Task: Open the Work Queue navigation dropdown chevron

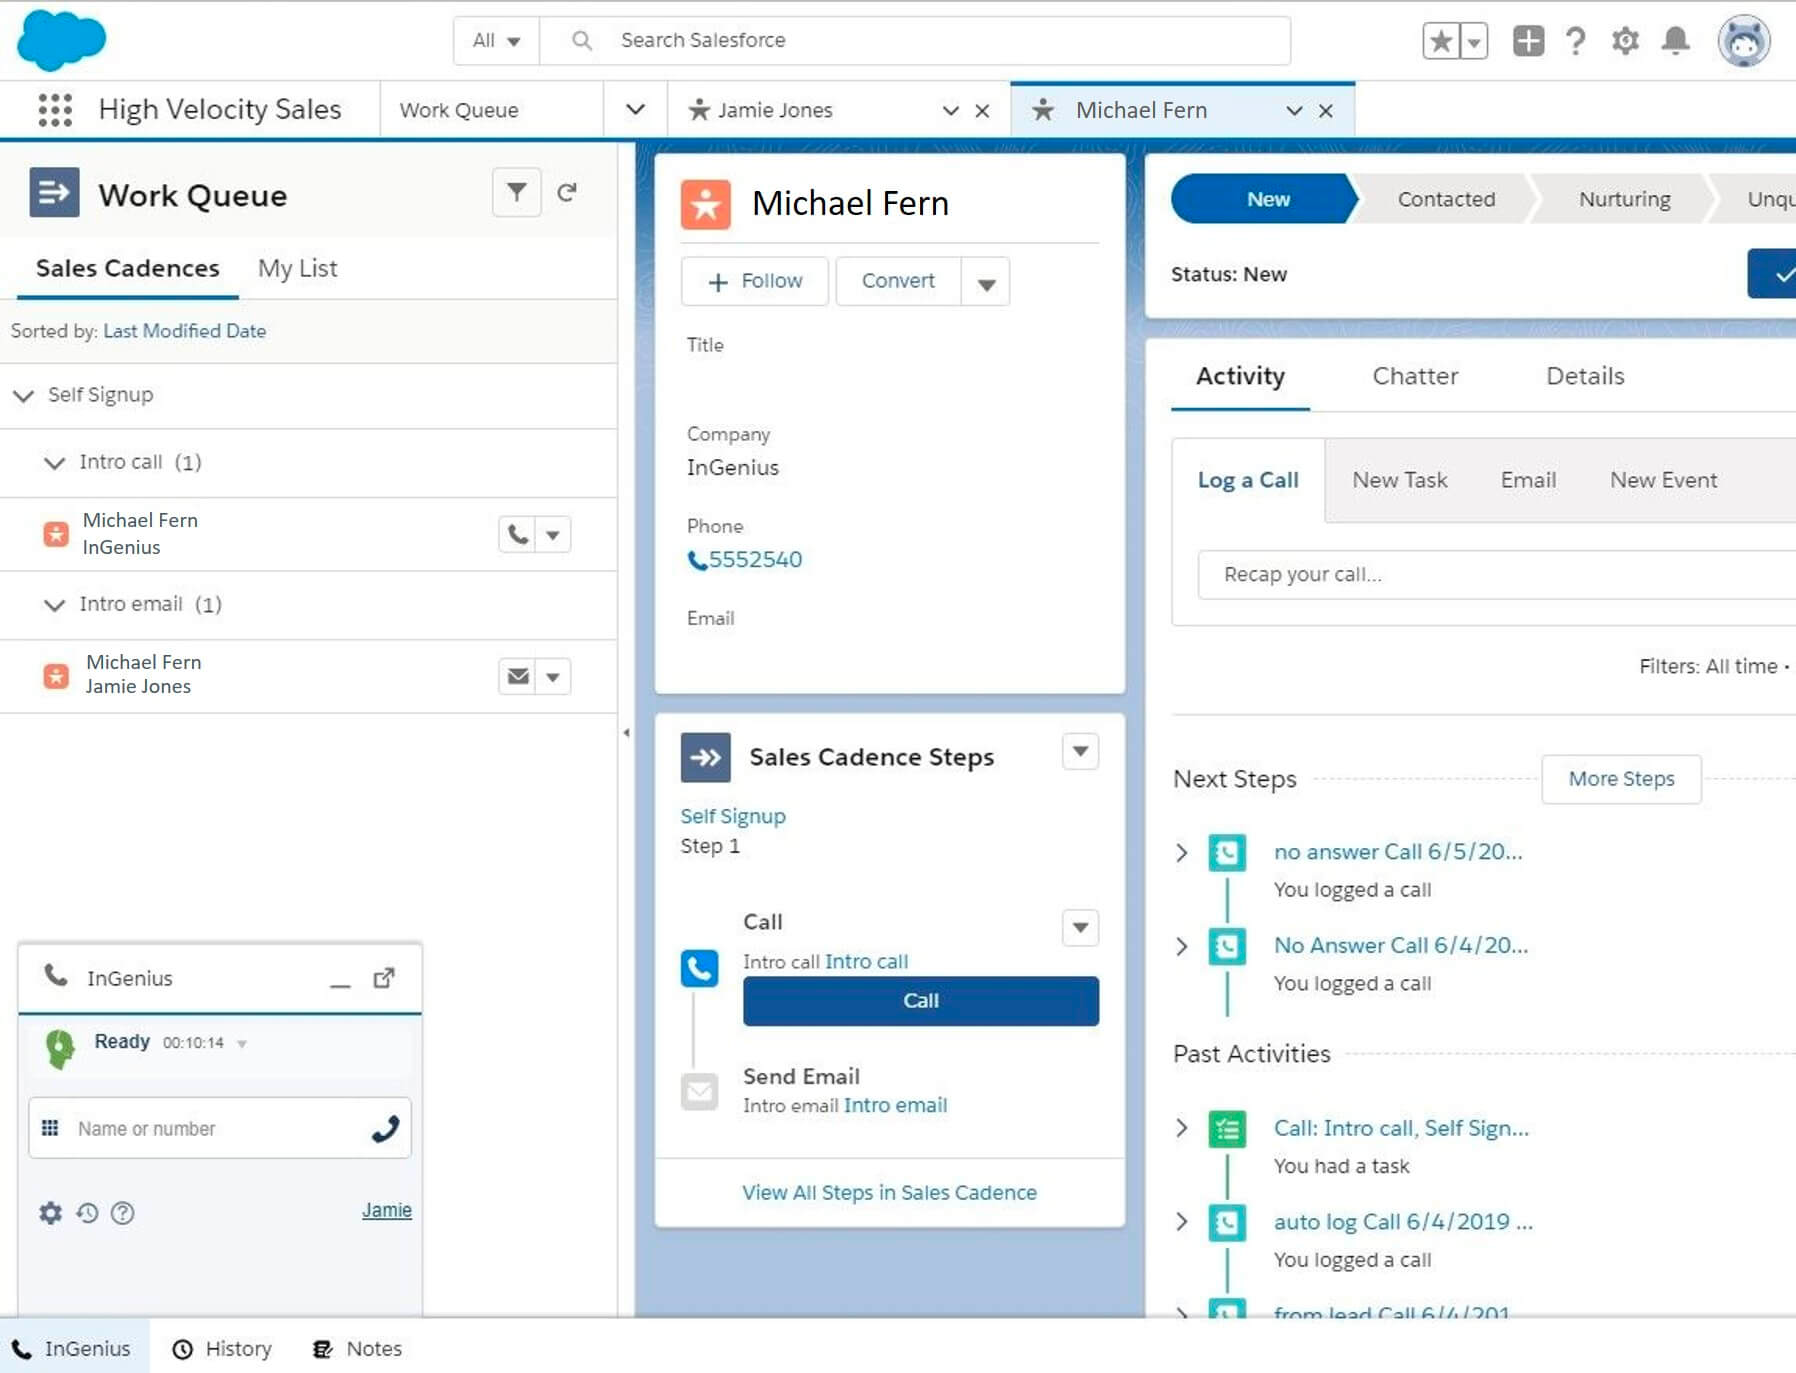Action: tap(635, 109)
